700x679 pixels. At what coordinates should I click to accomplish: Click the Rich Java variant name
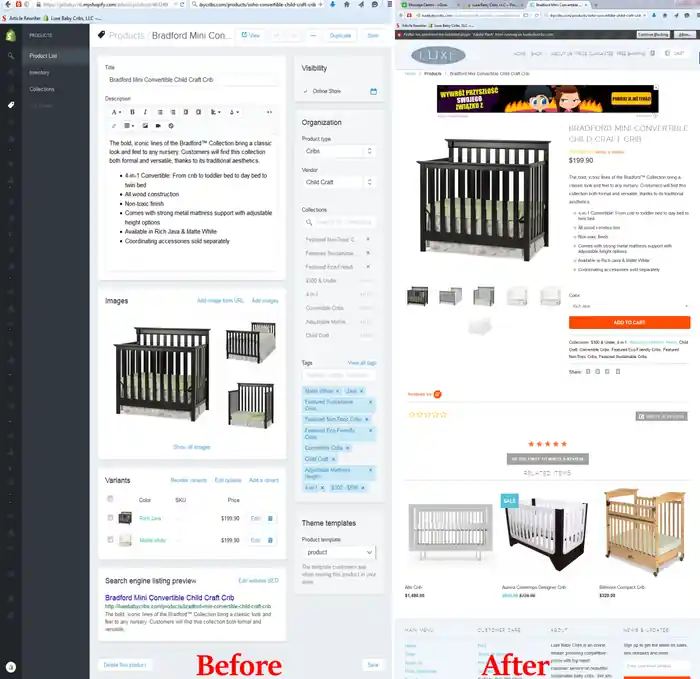point(150,518)
